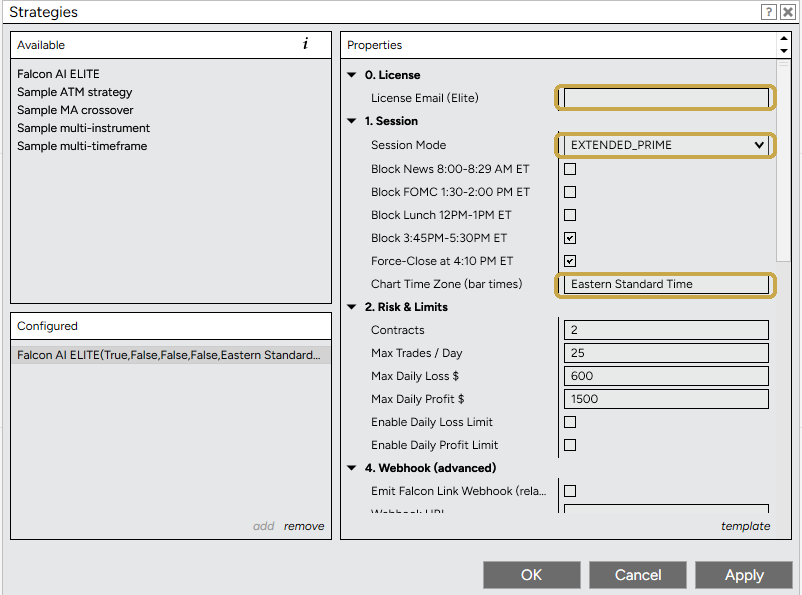Toggle Block FOMC 1:30-2:00 PM ET checkbox
802x595 pixels.
(570, 192)
